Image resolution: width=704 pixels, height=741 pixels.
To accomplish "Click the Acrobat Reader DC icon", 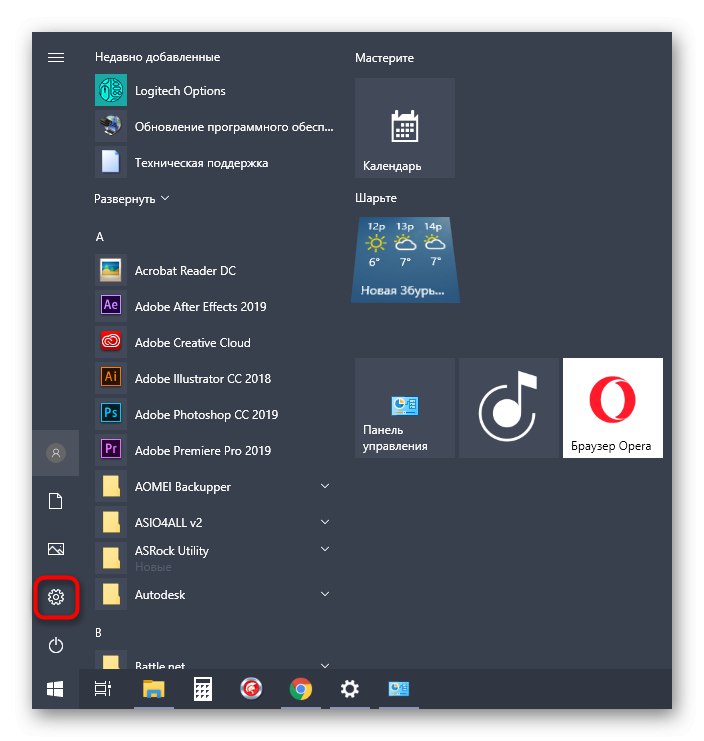I will click(111, 270).
